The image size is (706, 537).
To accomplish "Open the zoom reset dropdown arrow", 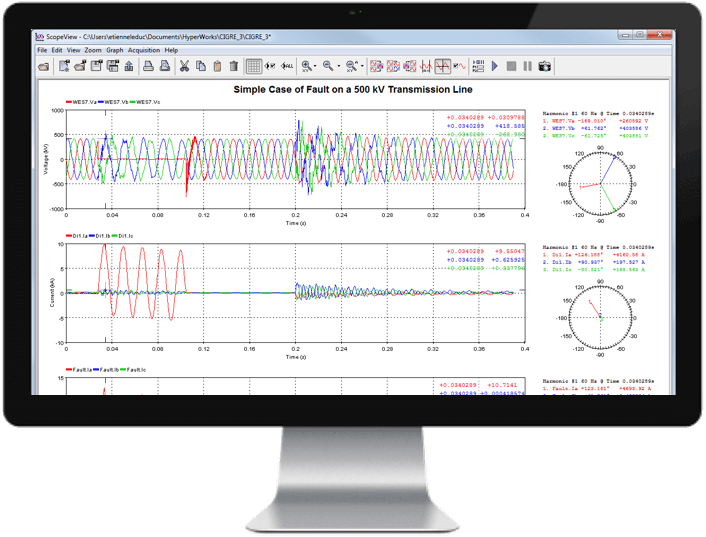I will [x=362, y=67].
